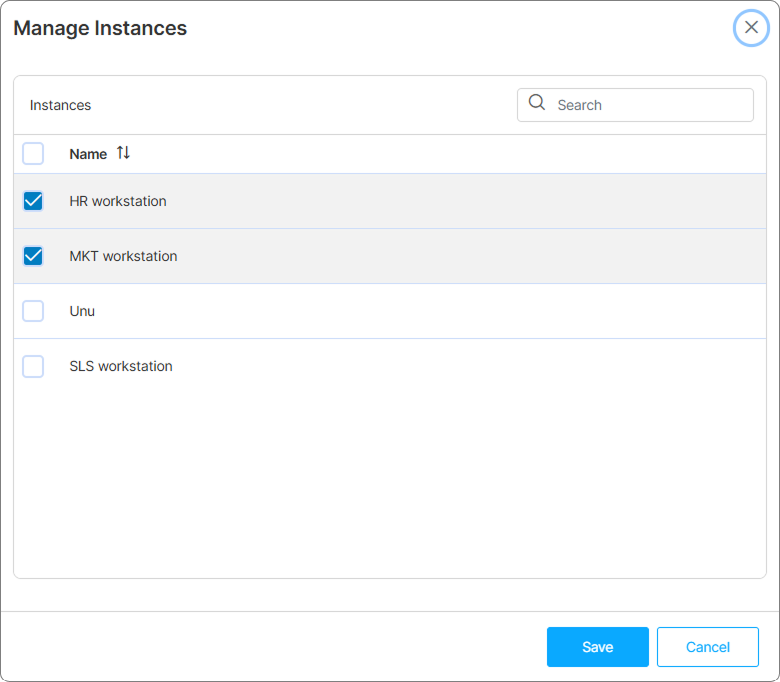Screen dimensions: 780x682
Task: Focus the Search input field
Action: click(x=635, y=105)
